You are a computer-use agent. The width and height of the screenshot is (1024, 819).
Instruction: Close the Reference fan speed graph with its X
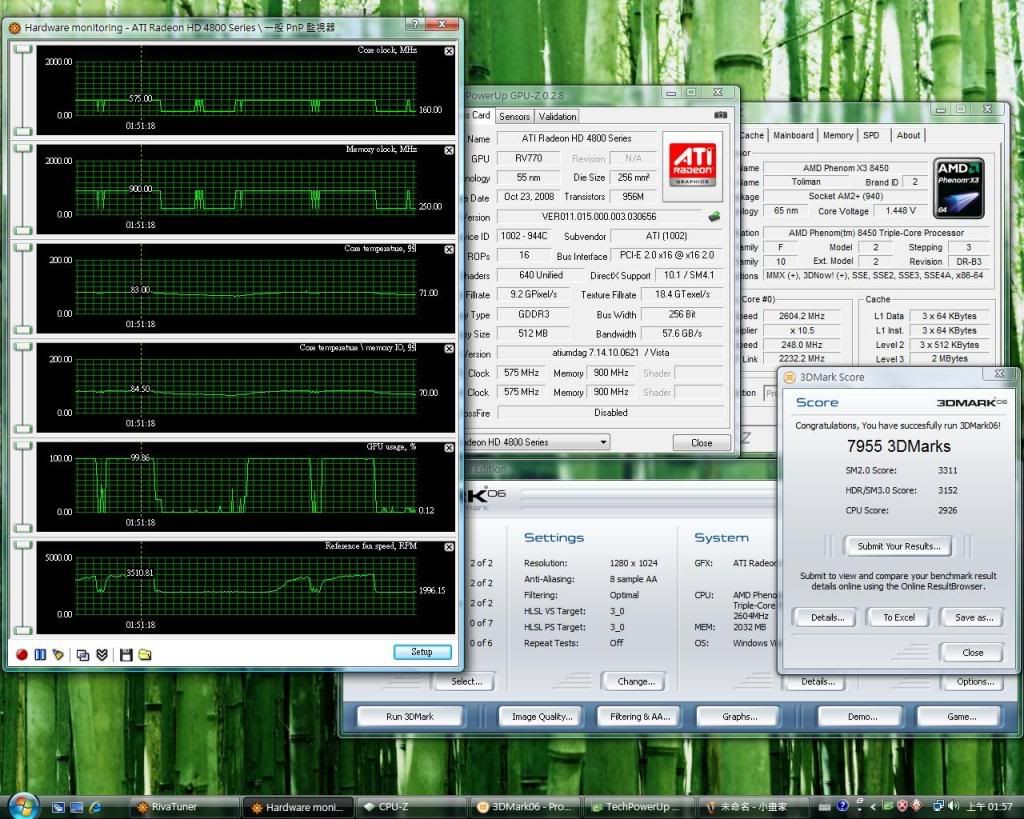coord(449,547)
